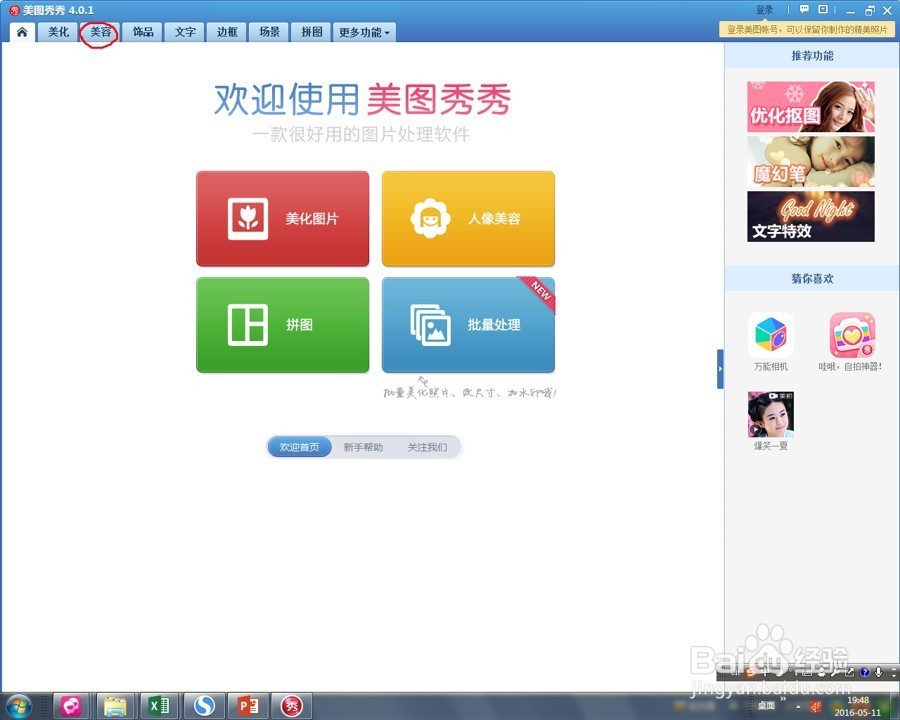The height and width of the screenshot is (720, 900).
Task: Click the flower photo icon in 美化图片
Action: [248, 219]
